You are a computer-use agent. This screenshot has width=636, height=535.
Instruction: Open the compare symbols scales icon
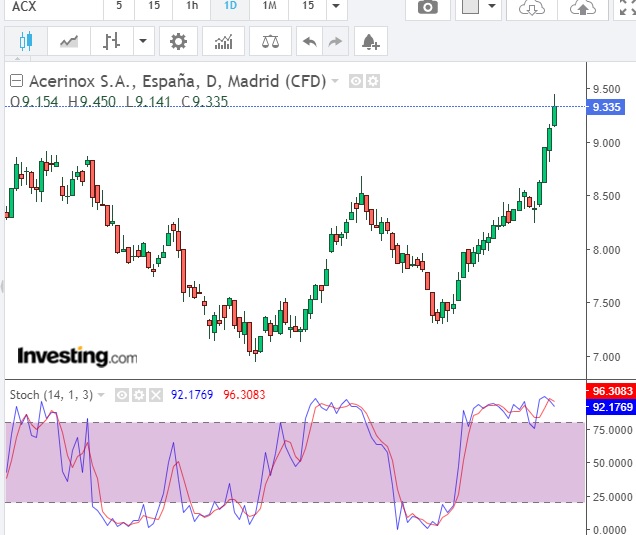coord(270,41)
